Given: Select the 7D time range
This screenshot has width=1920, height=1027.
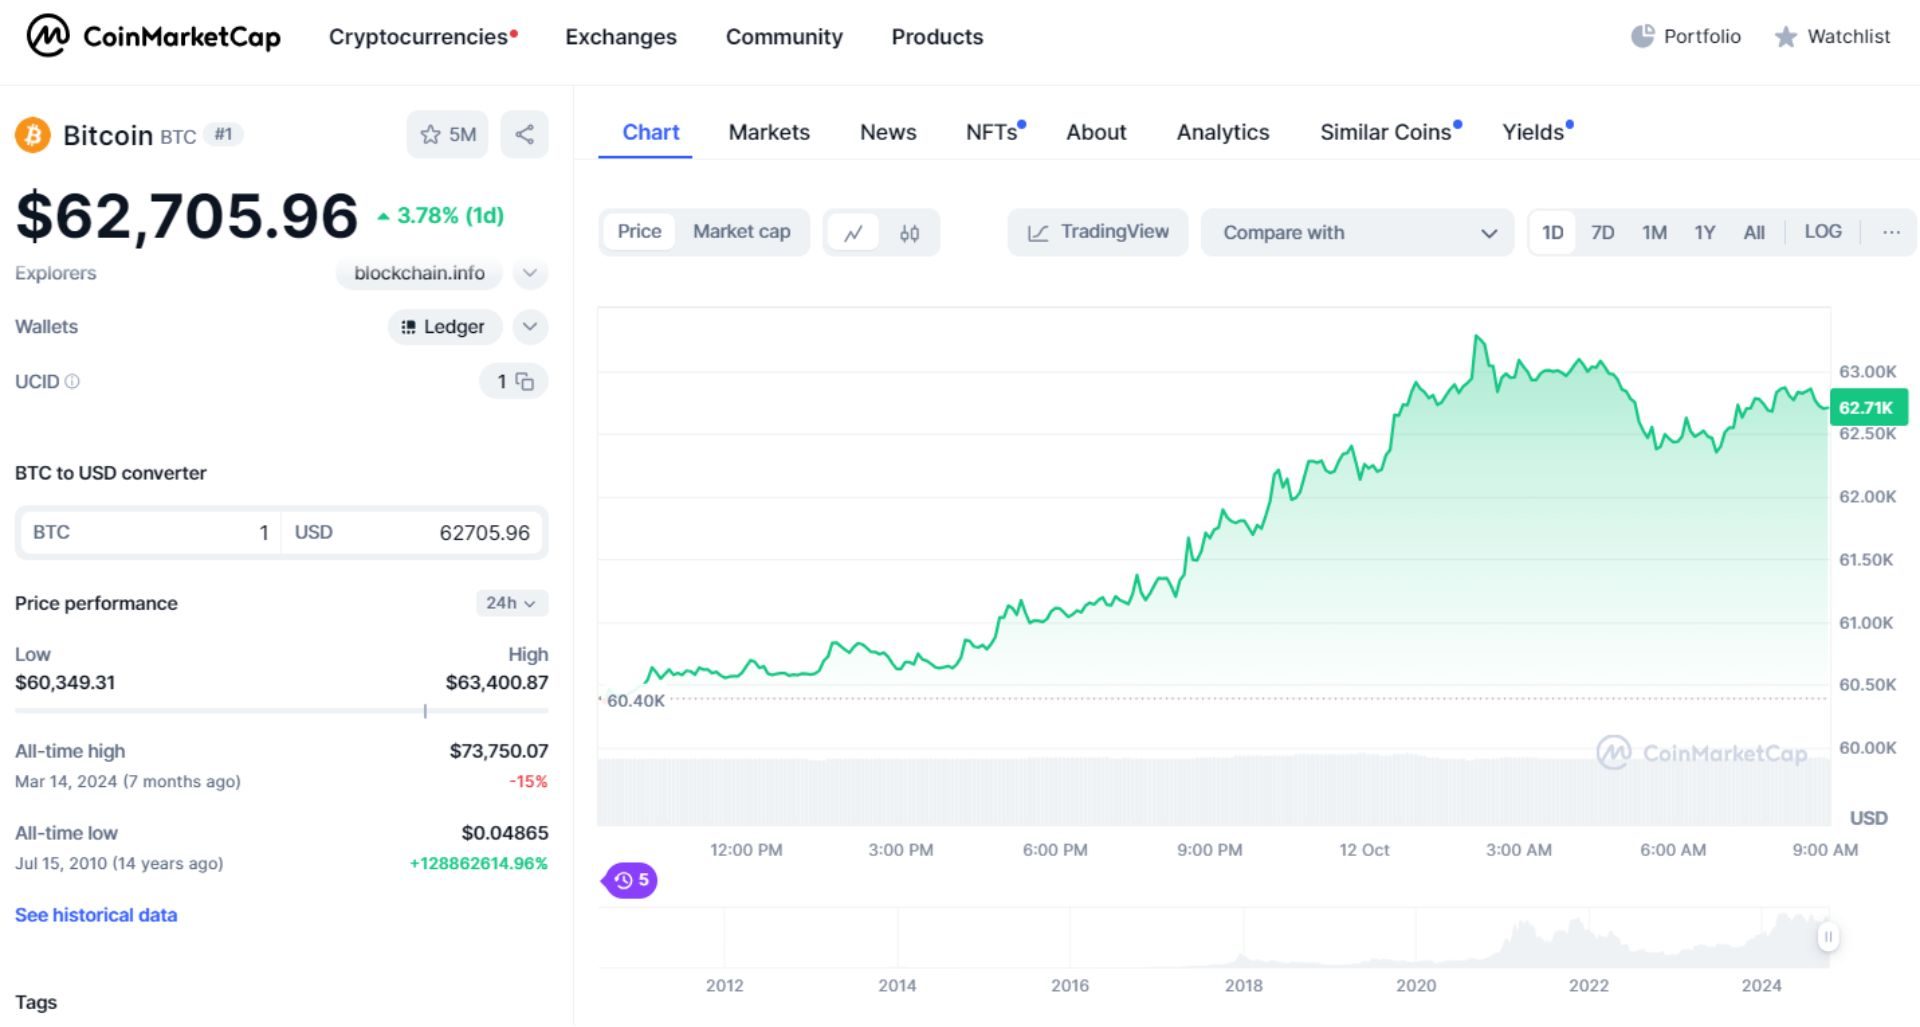Looking at the screenshot, I should point(1602,231).
